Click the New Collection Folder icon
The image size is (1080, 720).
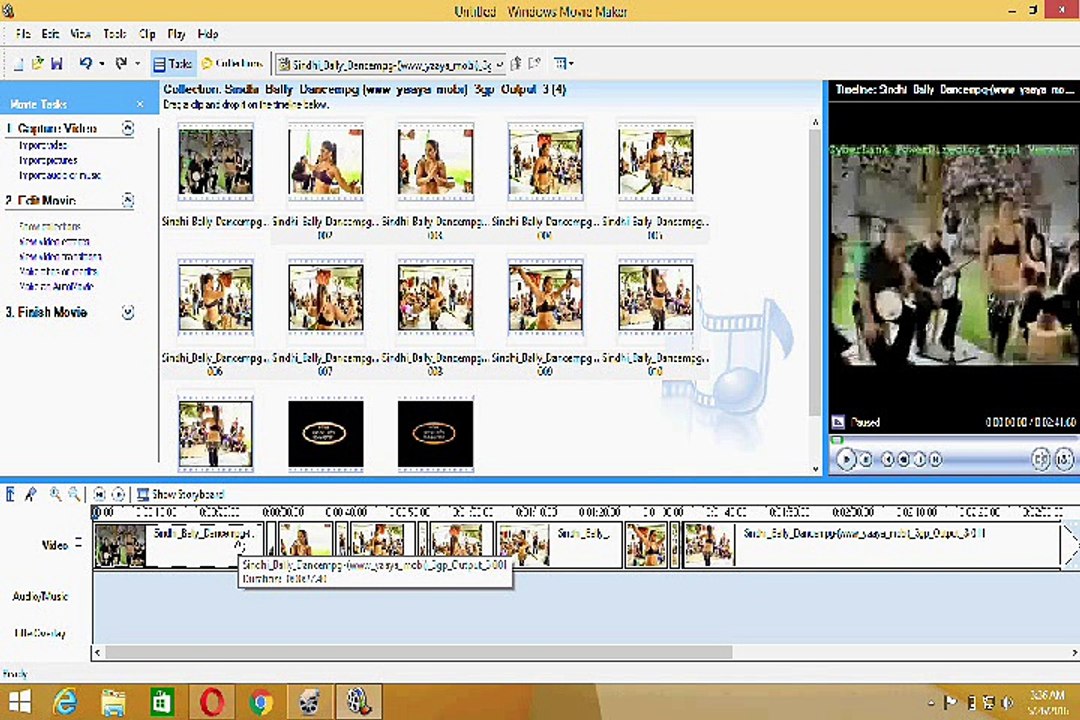[534, 63]
